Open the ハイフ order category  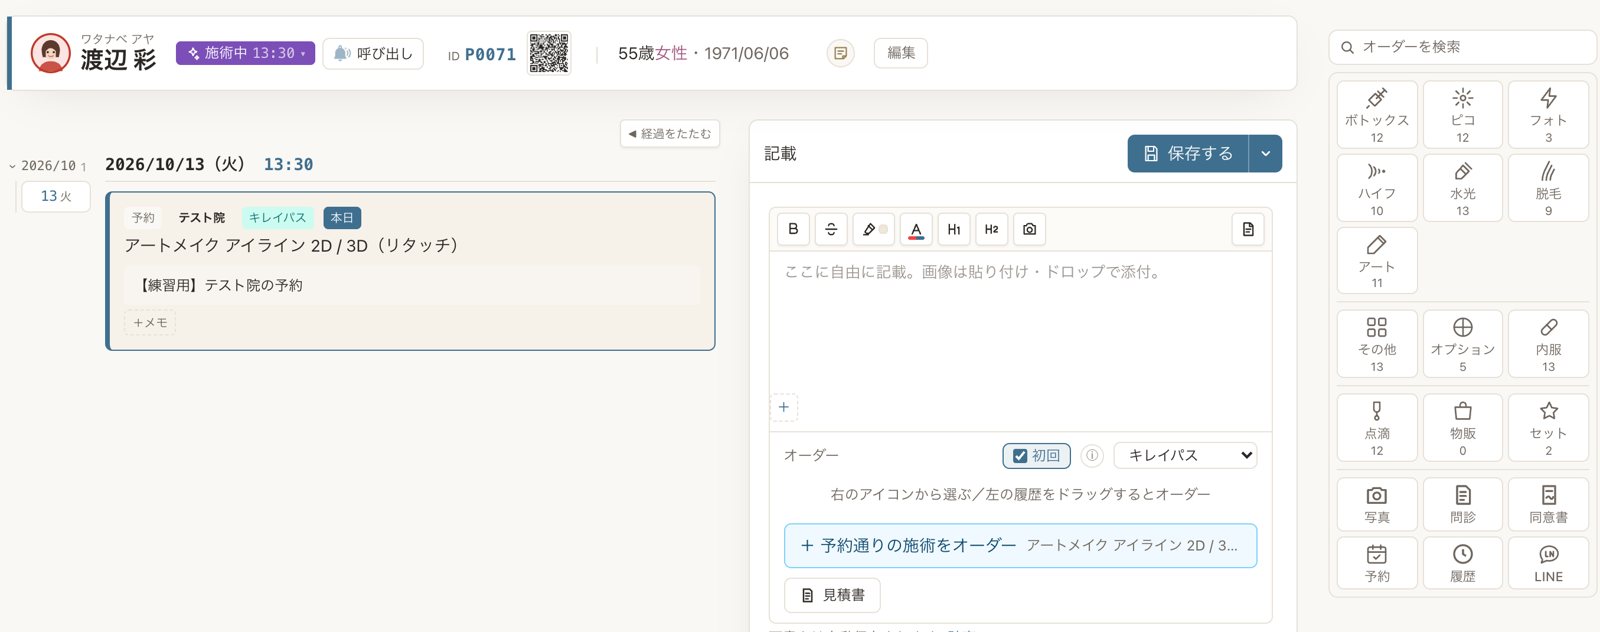[1377, 187]
